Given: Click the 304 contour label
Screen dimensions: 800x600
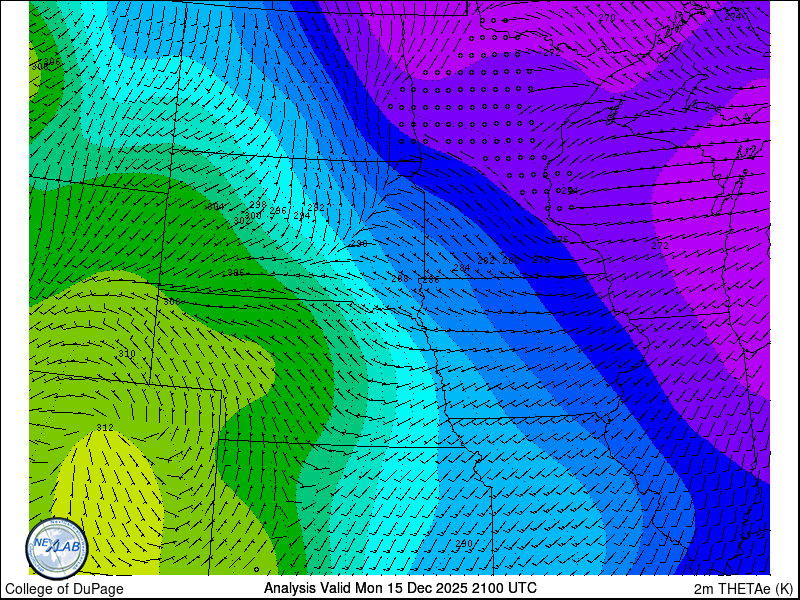Looking at the screenshot, I should pos(216,207).
